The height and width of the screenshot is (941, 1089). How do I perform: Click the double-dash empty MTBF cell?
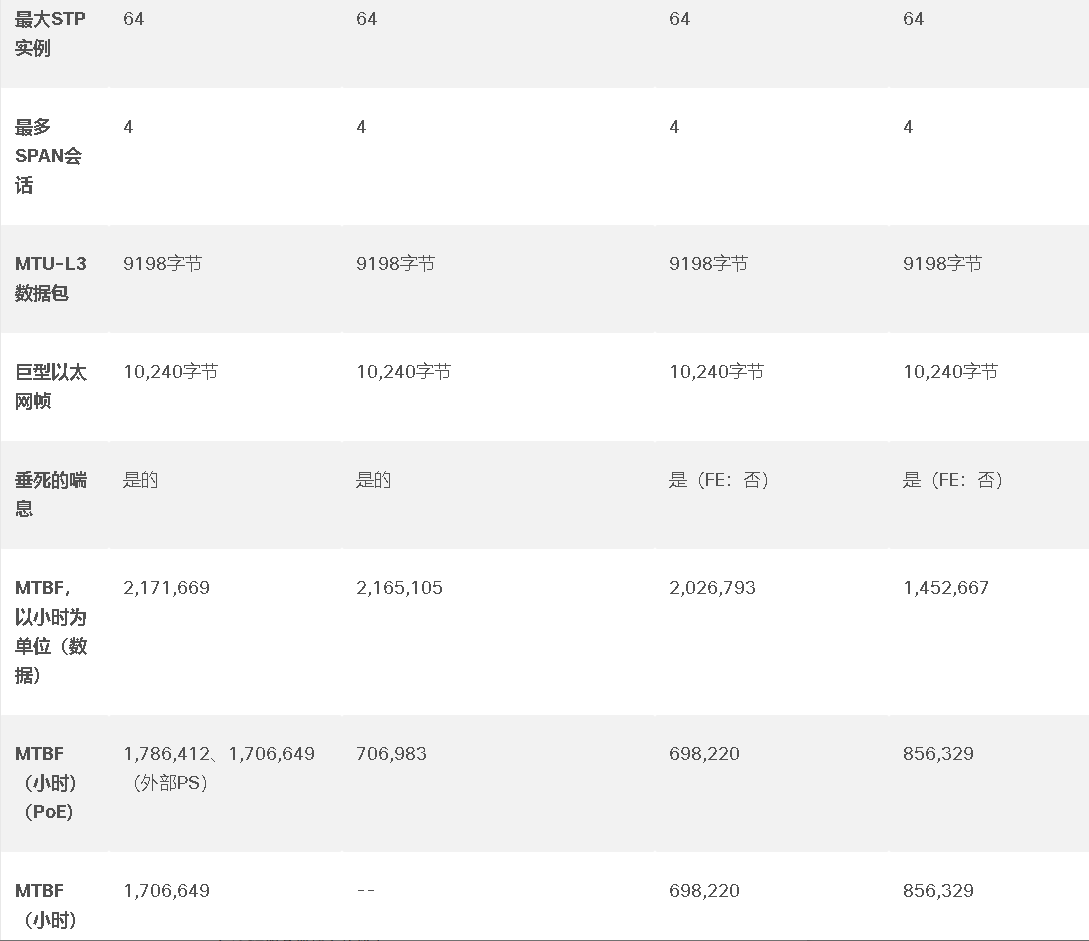point(365,890)
